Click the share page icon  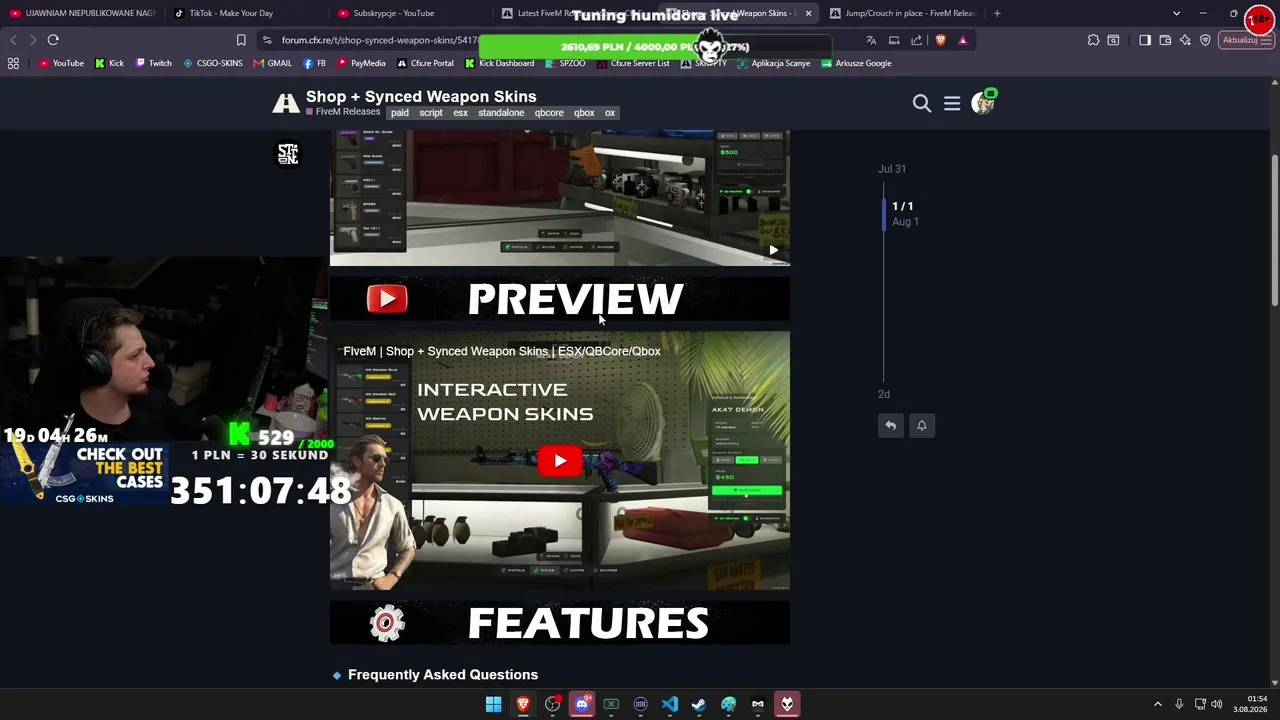tap(917, 40)
